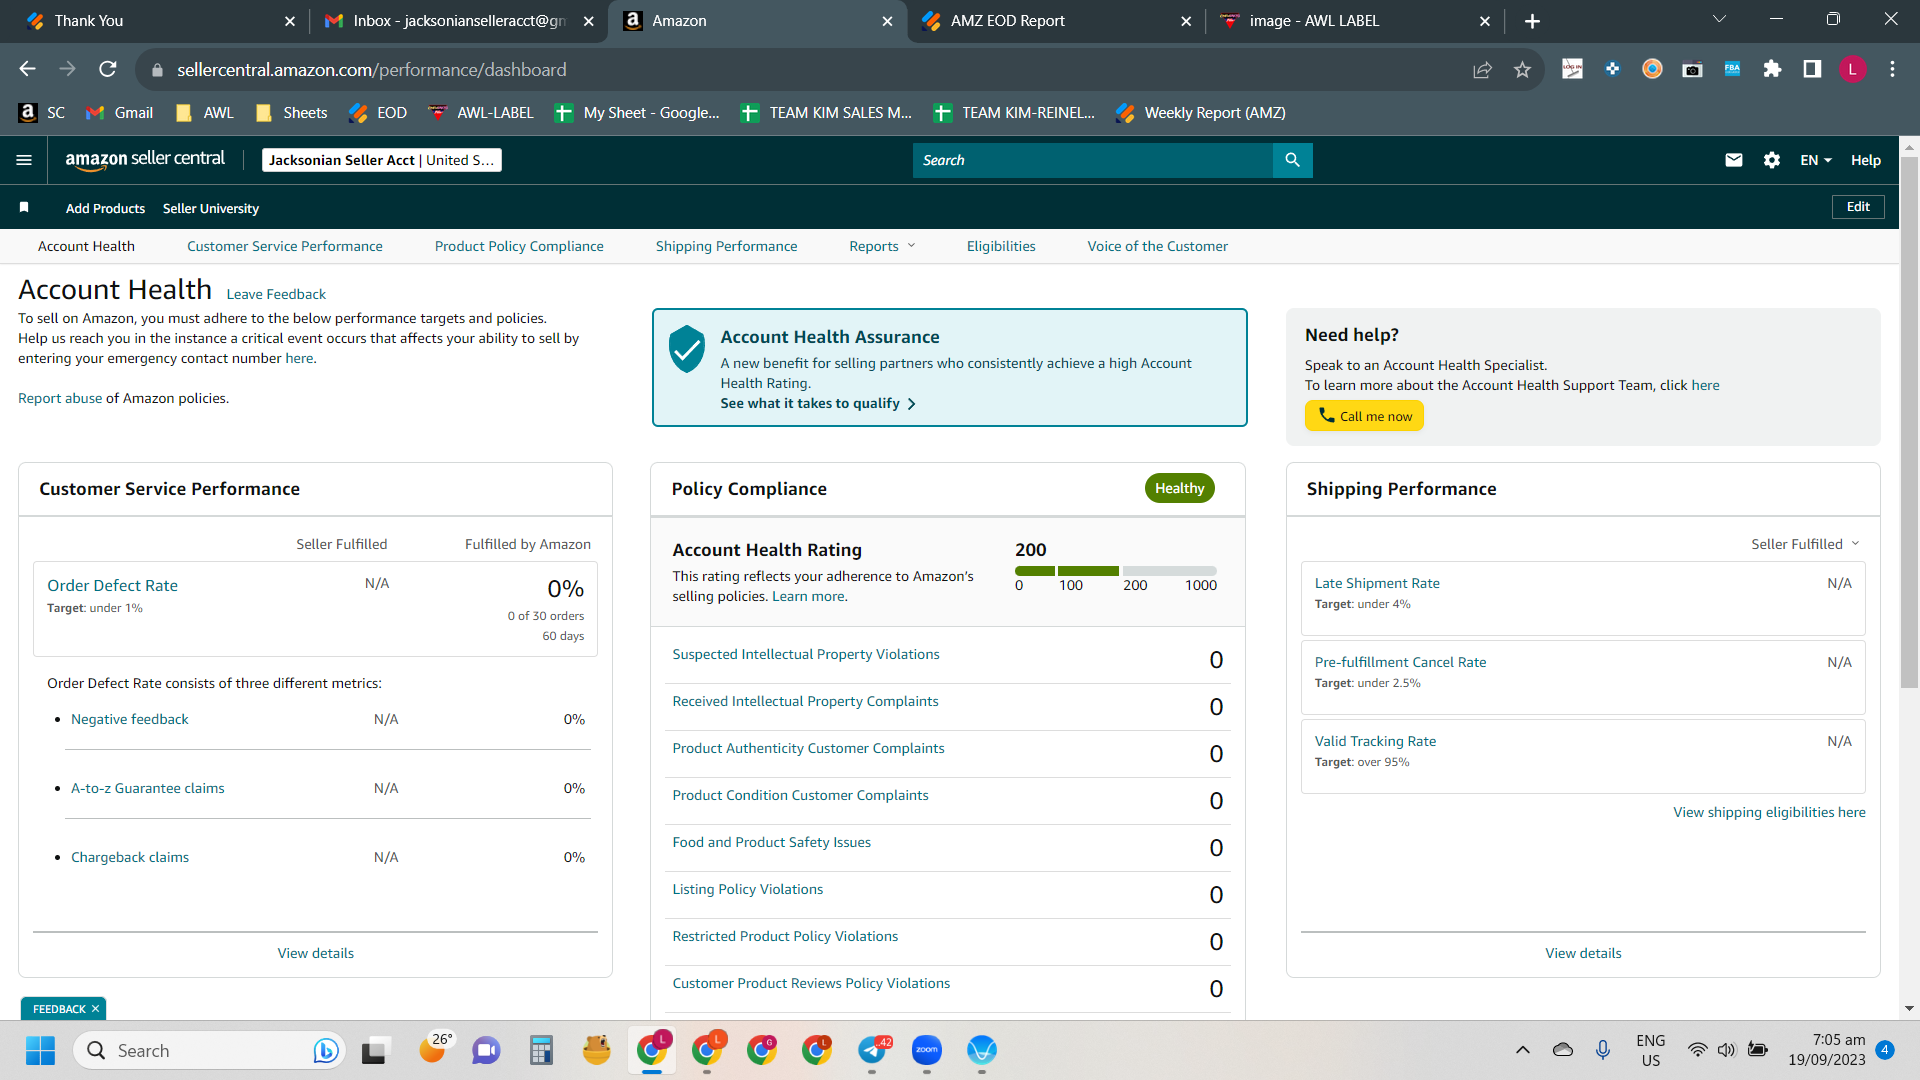Click the Seller Central search field
The height and width of the screenshot is (1080, 1920).
(1093, 160)
